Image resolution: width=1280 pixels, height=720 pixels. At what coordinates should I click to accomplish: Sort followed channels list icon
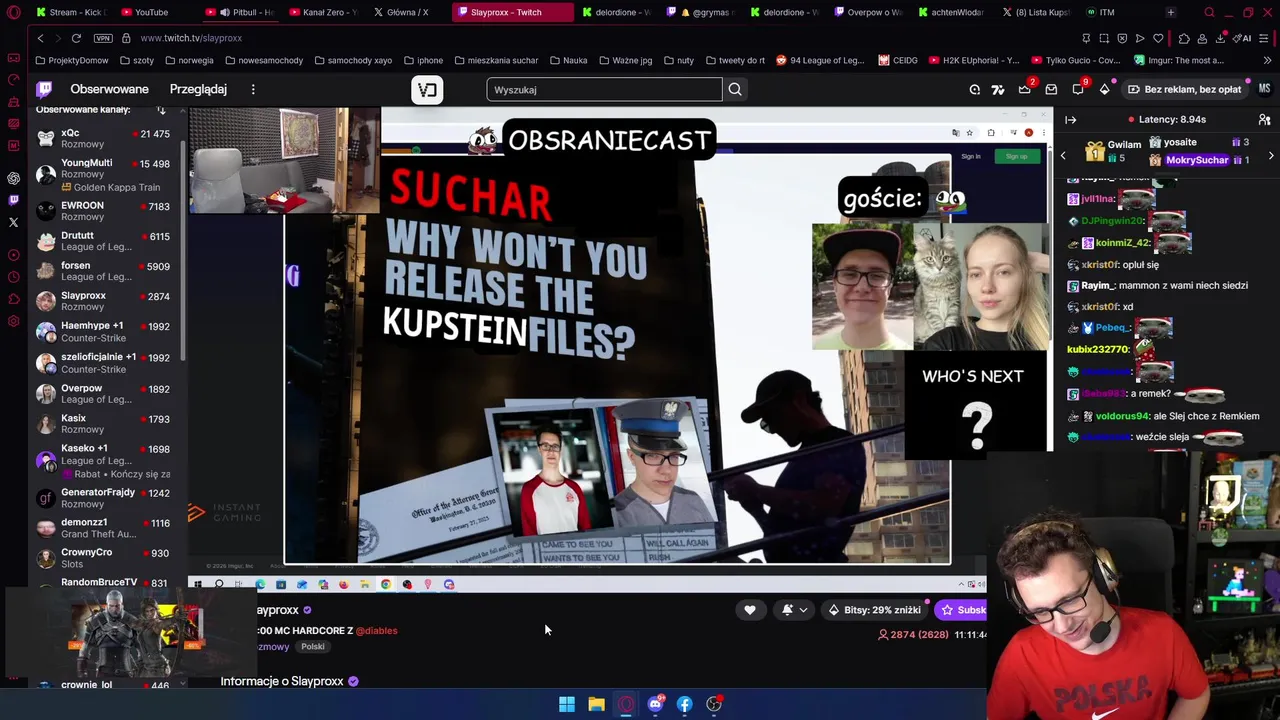coord(161,110)
